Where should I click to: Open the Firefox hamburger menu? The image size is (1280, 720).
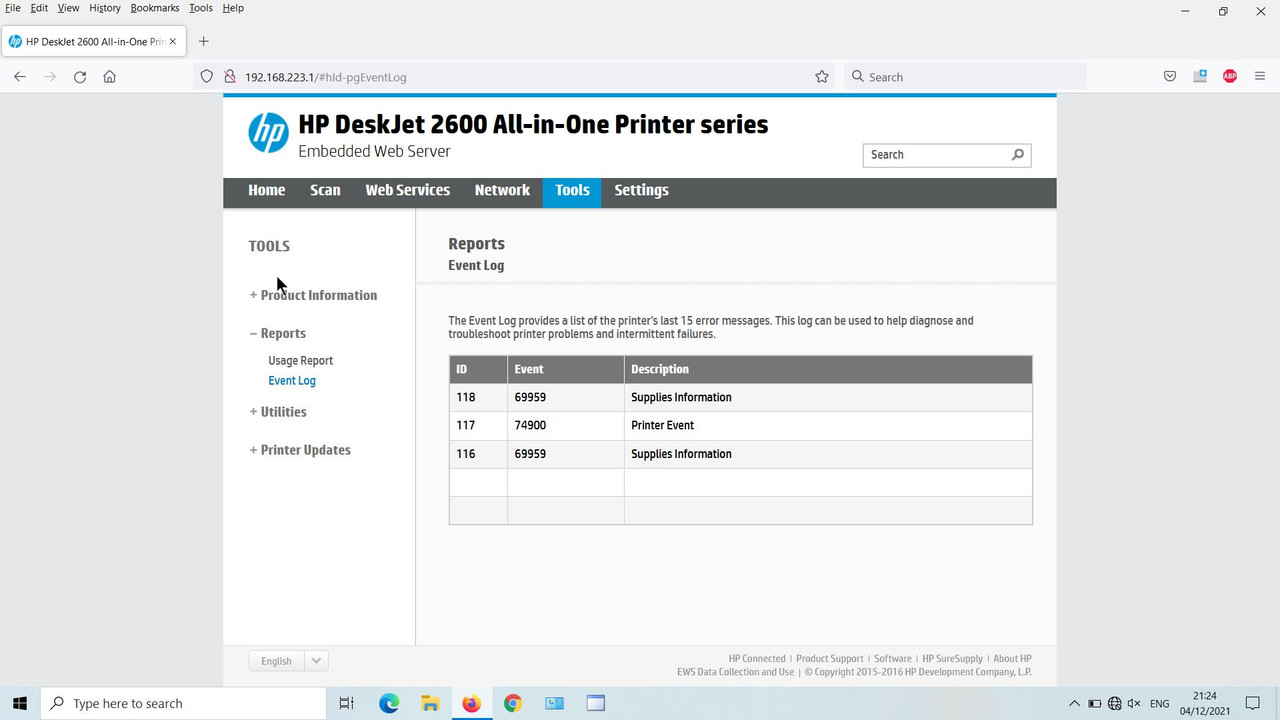pyautogui.click(x=1260, y=77)
